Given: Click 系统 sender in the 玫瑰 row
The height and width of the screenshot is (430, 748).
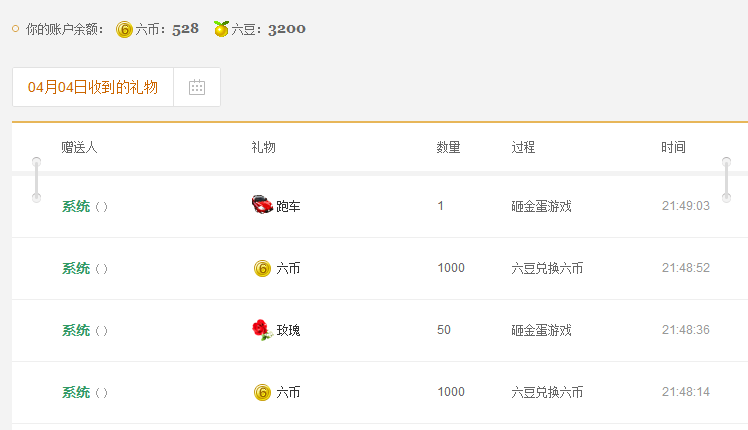Looking at the screenshot, I should click(x=76, y=330).
